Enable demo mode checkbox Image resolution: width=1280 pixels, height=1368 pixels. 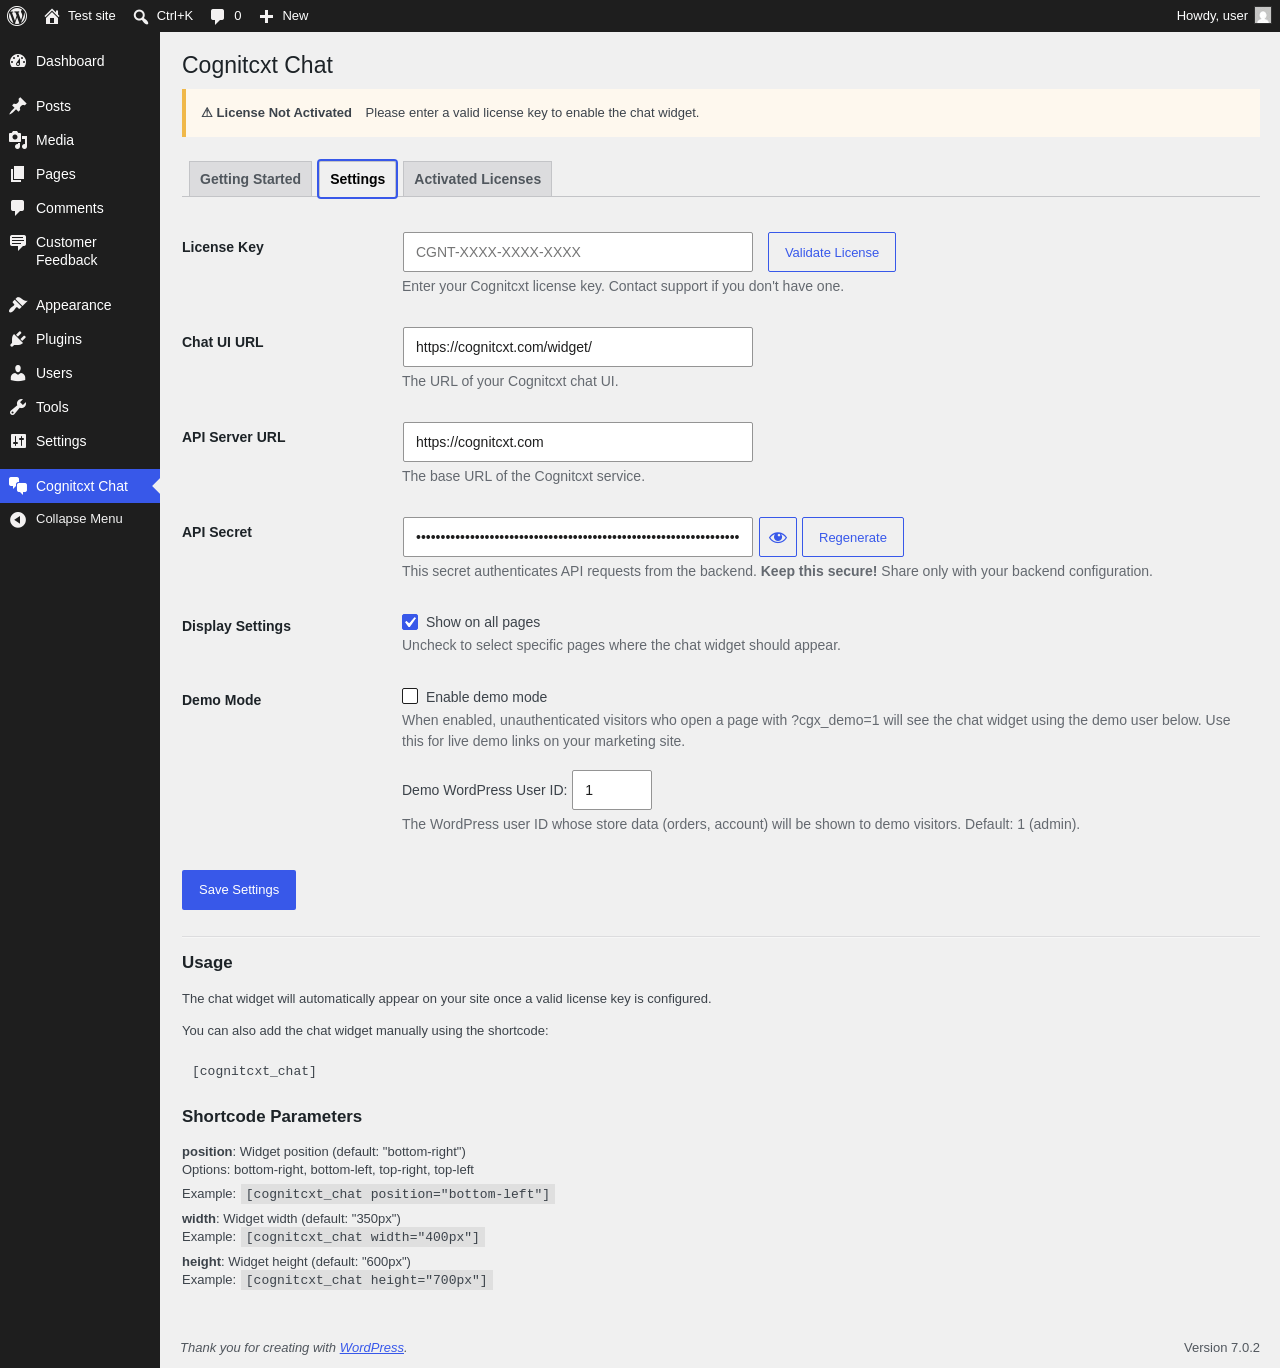(x=410, y=696)
